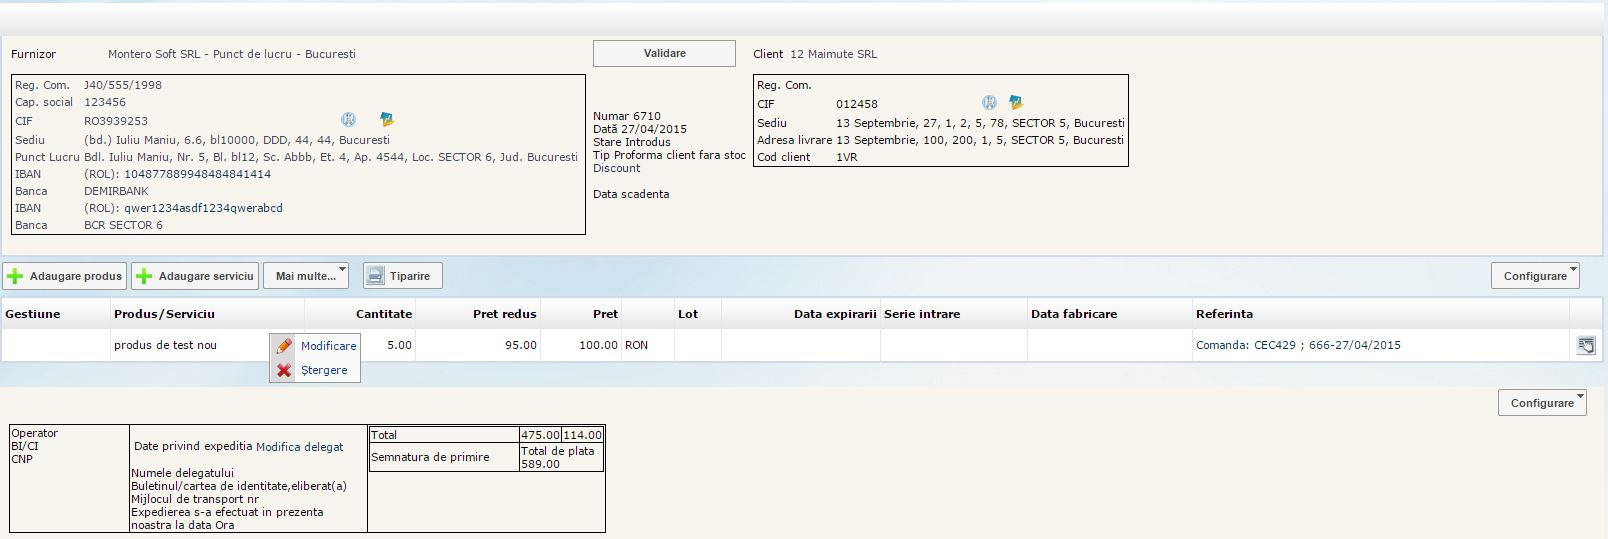Click the supplier CIF edit note icon
Viewport: 1608px width, 539px height.
pos(386,120)
